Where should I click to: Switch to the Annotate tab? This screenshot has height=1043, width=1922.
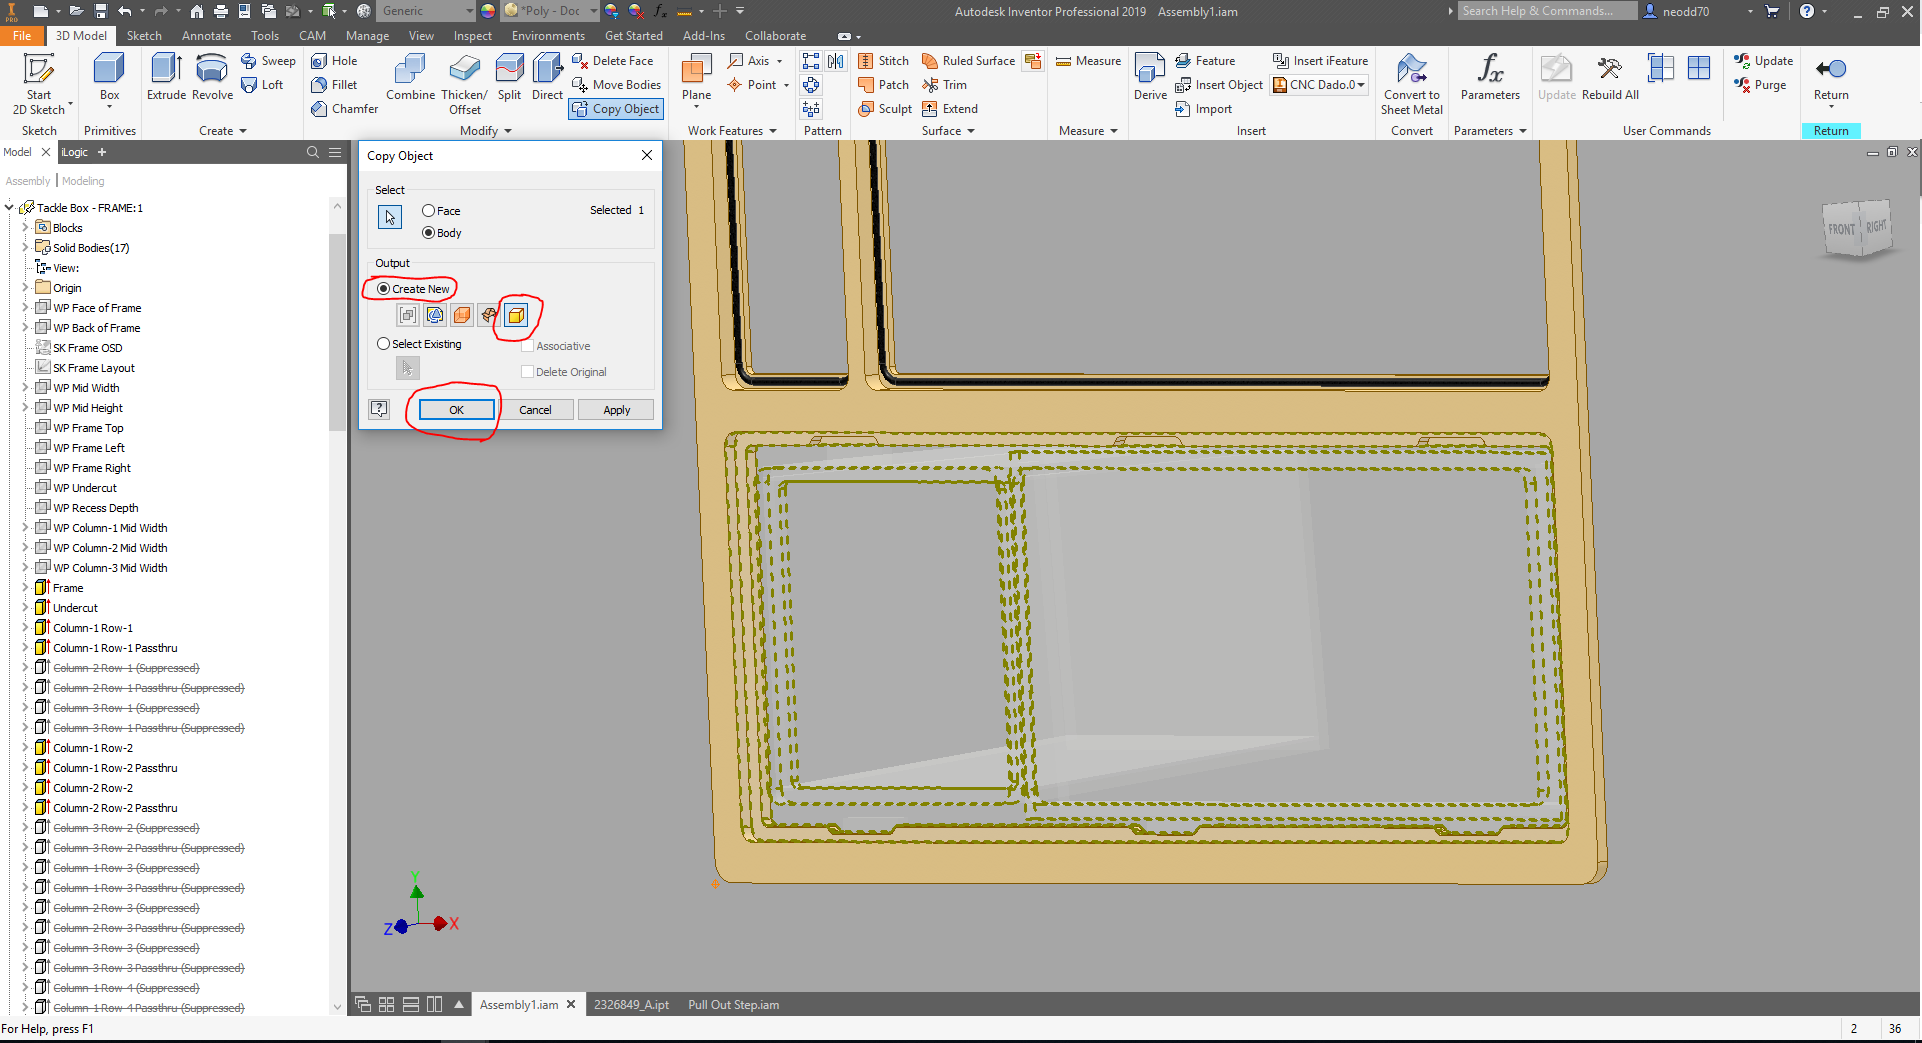point(206,36)
